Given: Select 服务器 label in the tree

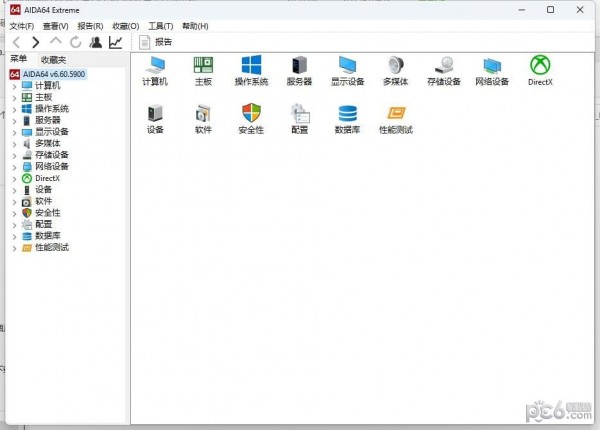Looking at the screenshot, I should point(48,120).
